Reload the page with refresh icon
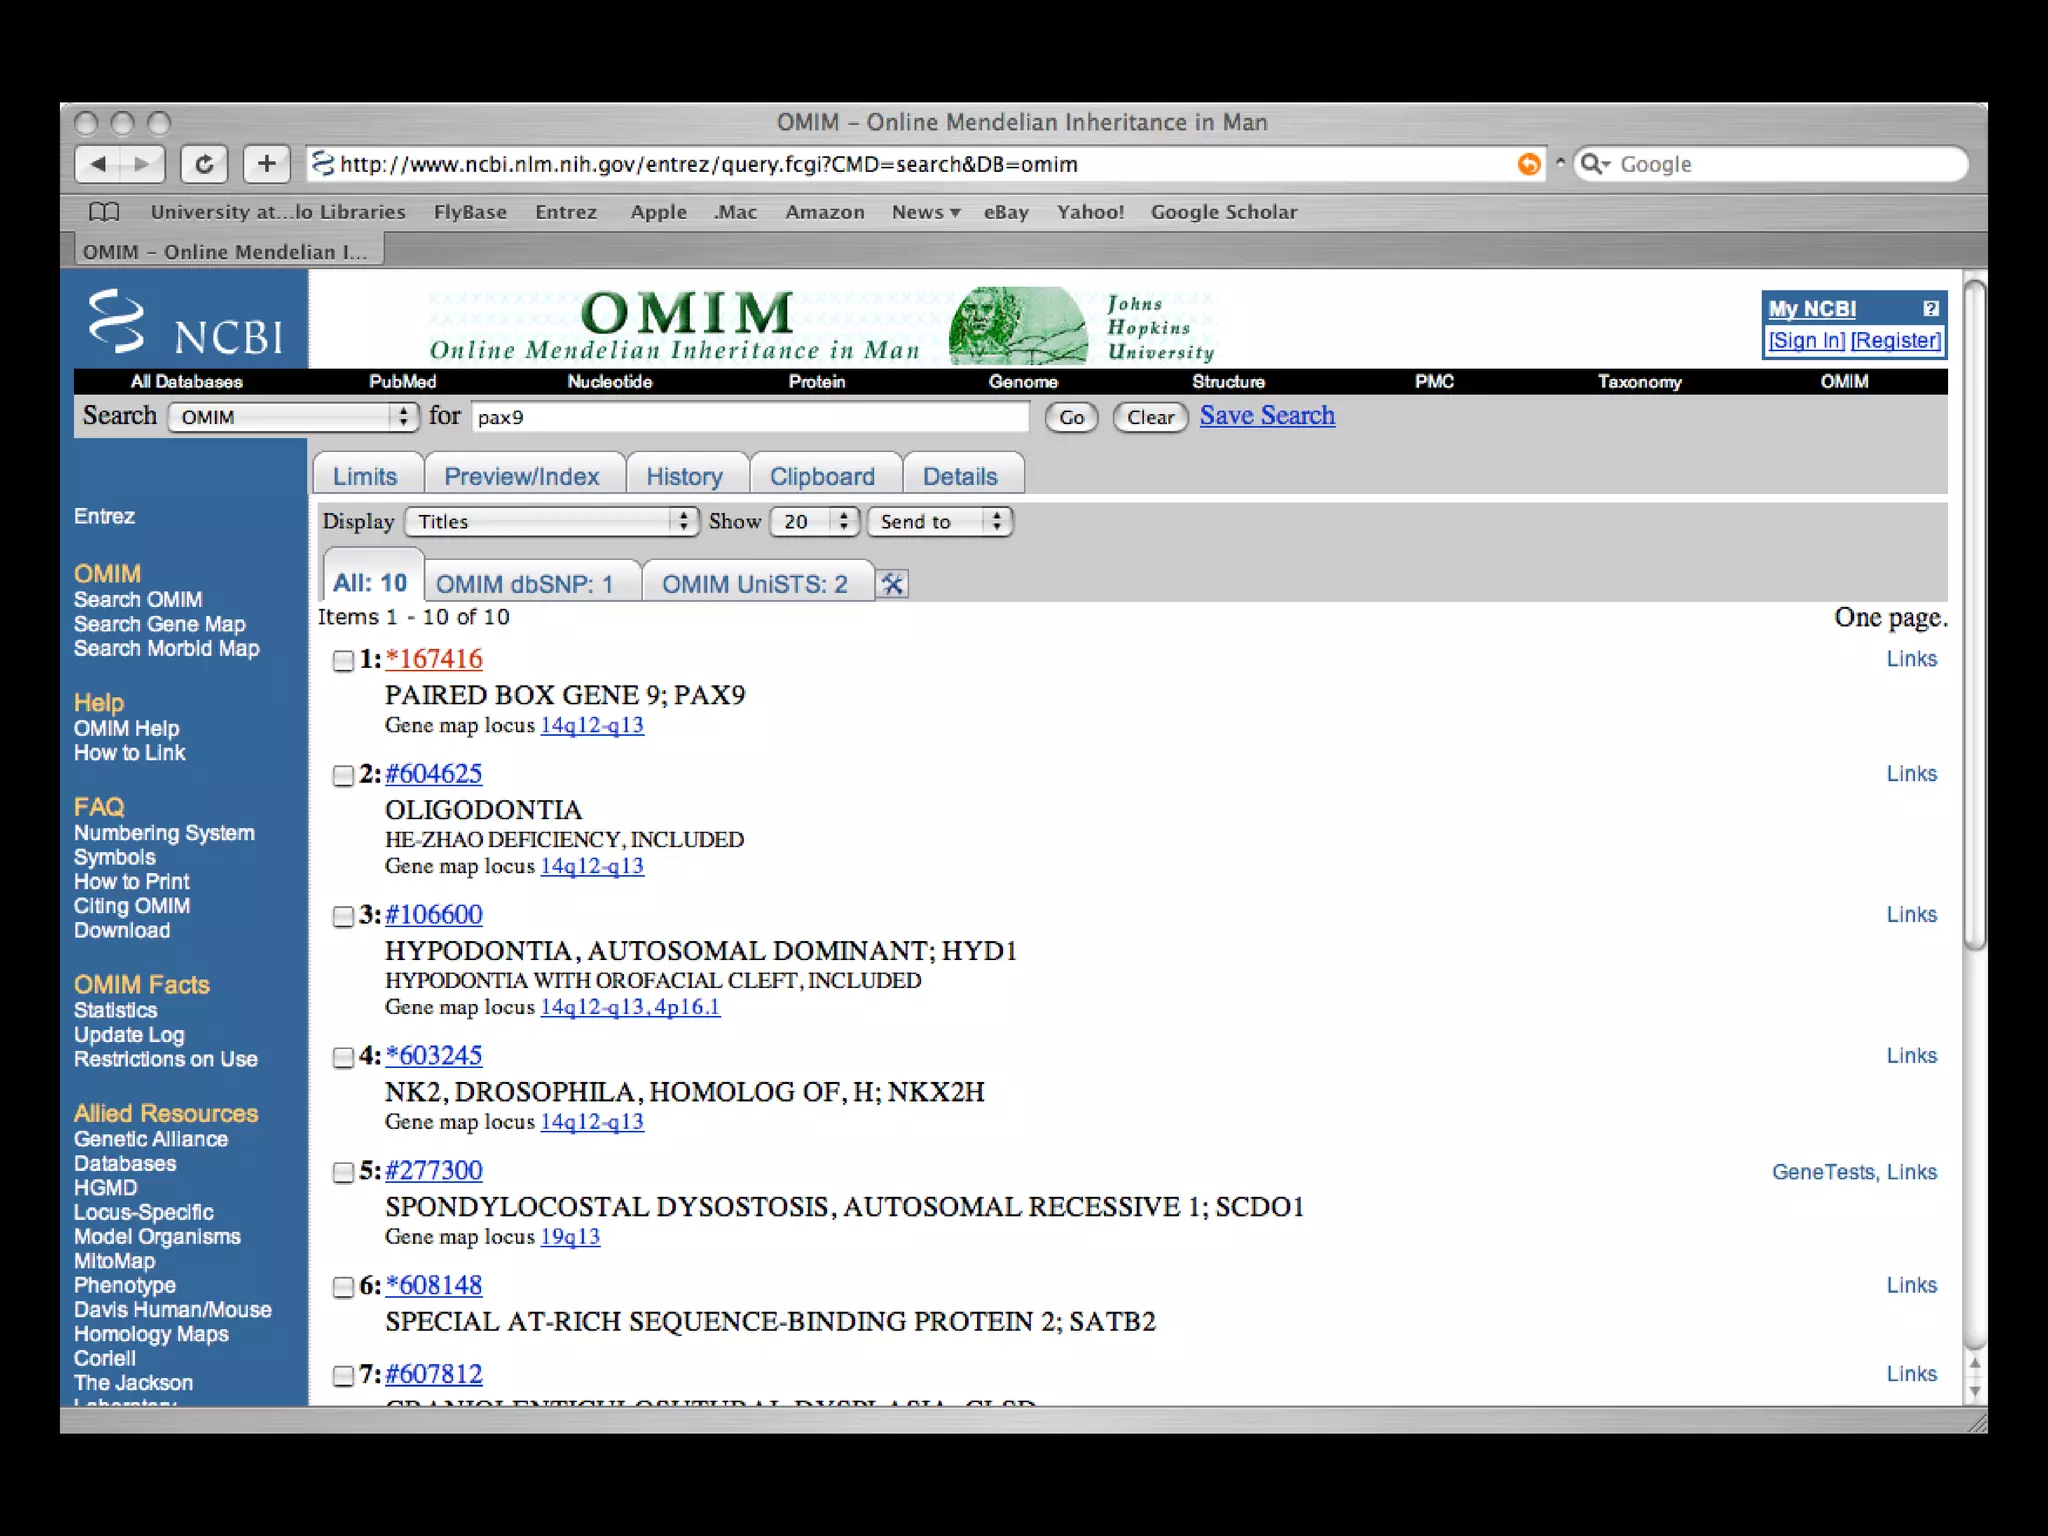Image resolution: width=2048 pixels, height=1536 pixels. (x=204, y=164)
